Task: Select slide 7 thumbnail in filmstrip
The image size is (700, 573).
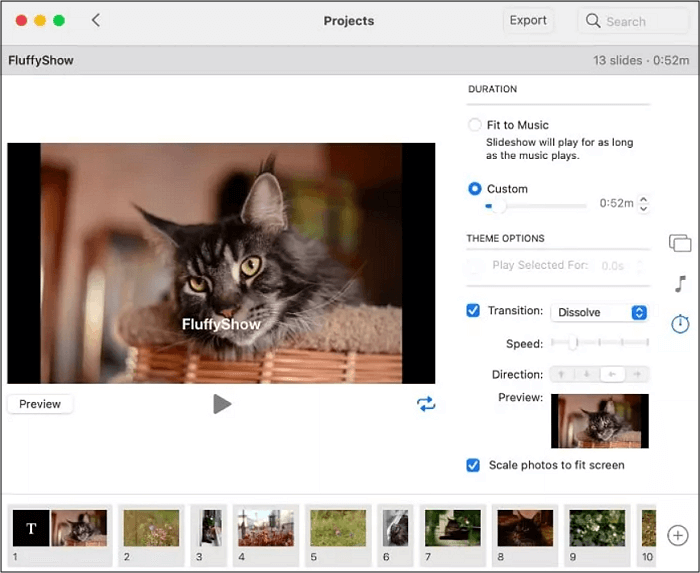Action: click(453, 528)
